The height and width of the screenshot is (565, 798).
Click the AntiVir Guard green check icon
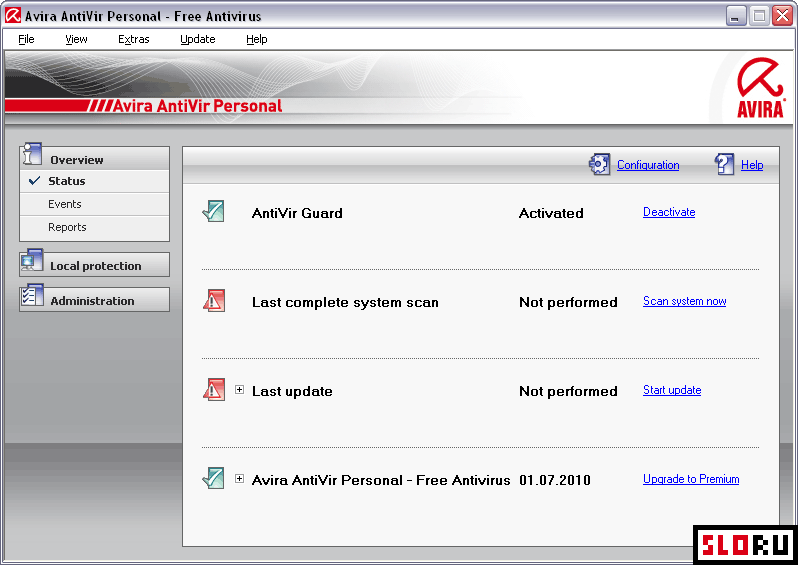[x=213, y=212]
